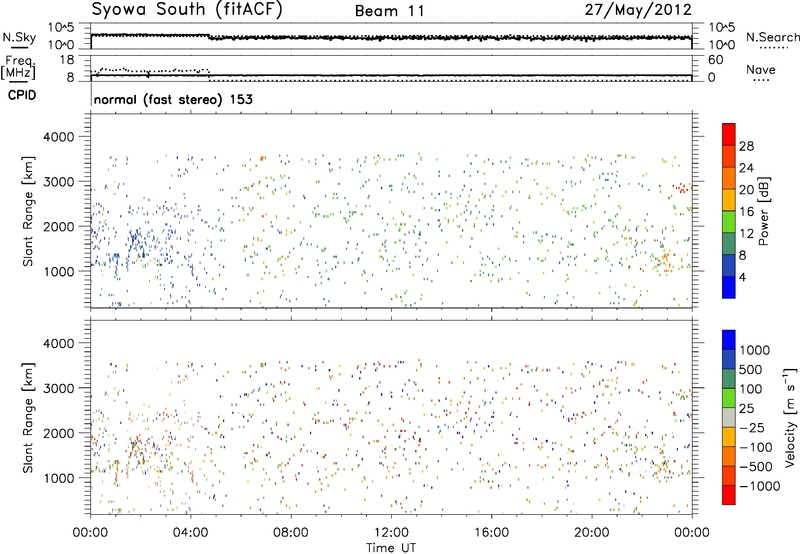Select the N.Sky legend label

coord(19,37)
